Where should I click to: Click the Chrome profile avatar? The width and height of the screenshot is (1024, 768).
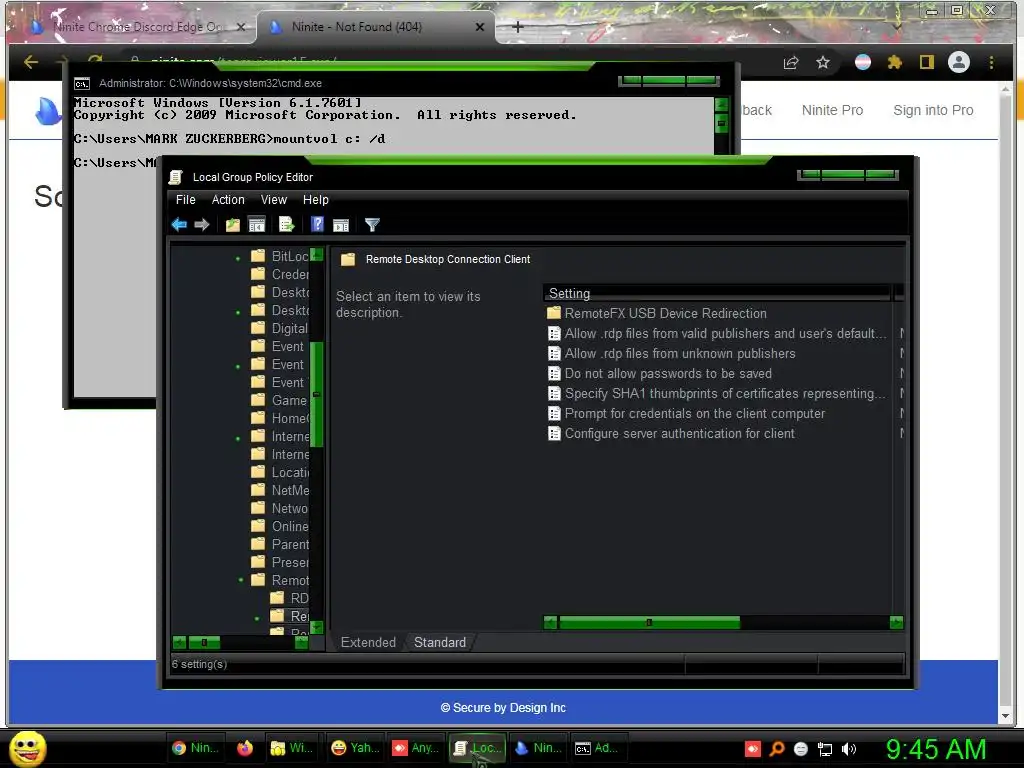[x=959, y=63]
